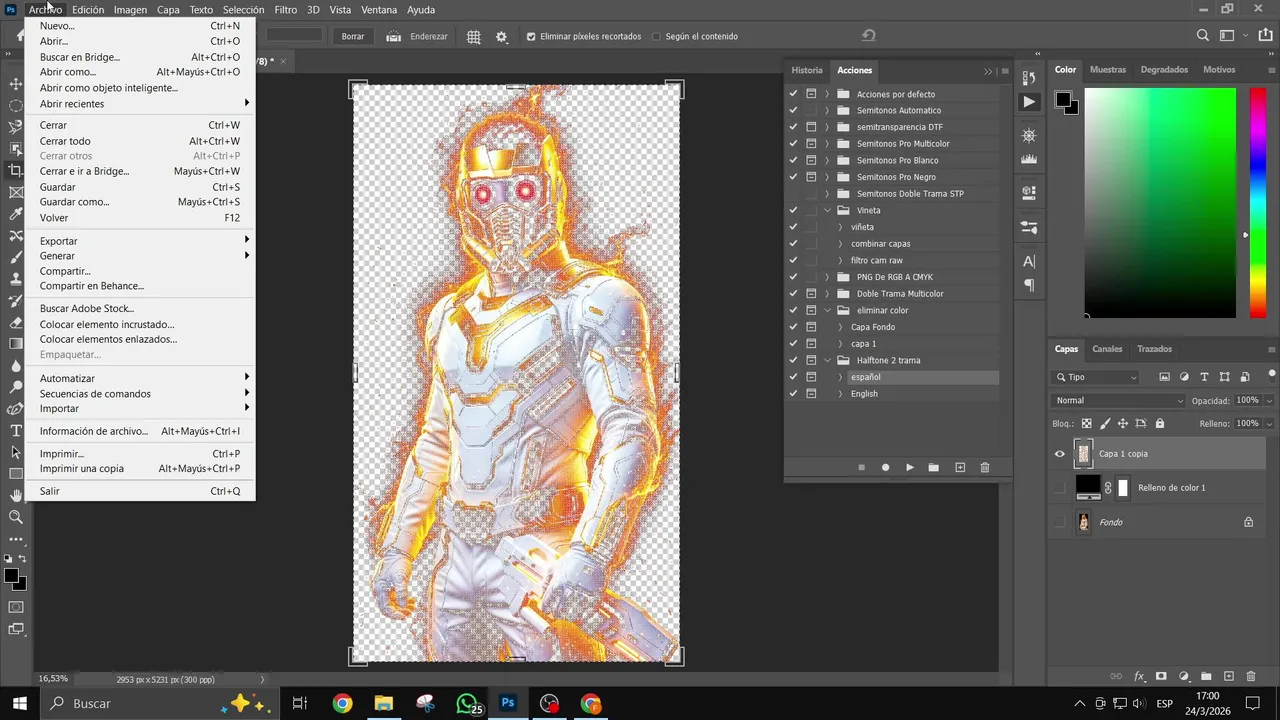Play the selected action

coord(910,467)
